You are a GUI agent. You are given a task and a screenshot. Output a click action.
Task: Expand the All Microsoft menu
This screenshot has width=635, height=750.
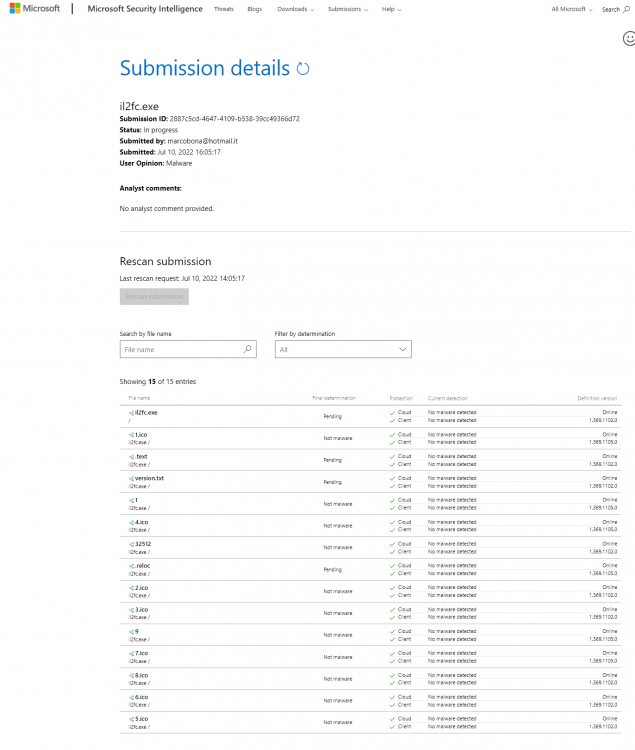[571, 9]
